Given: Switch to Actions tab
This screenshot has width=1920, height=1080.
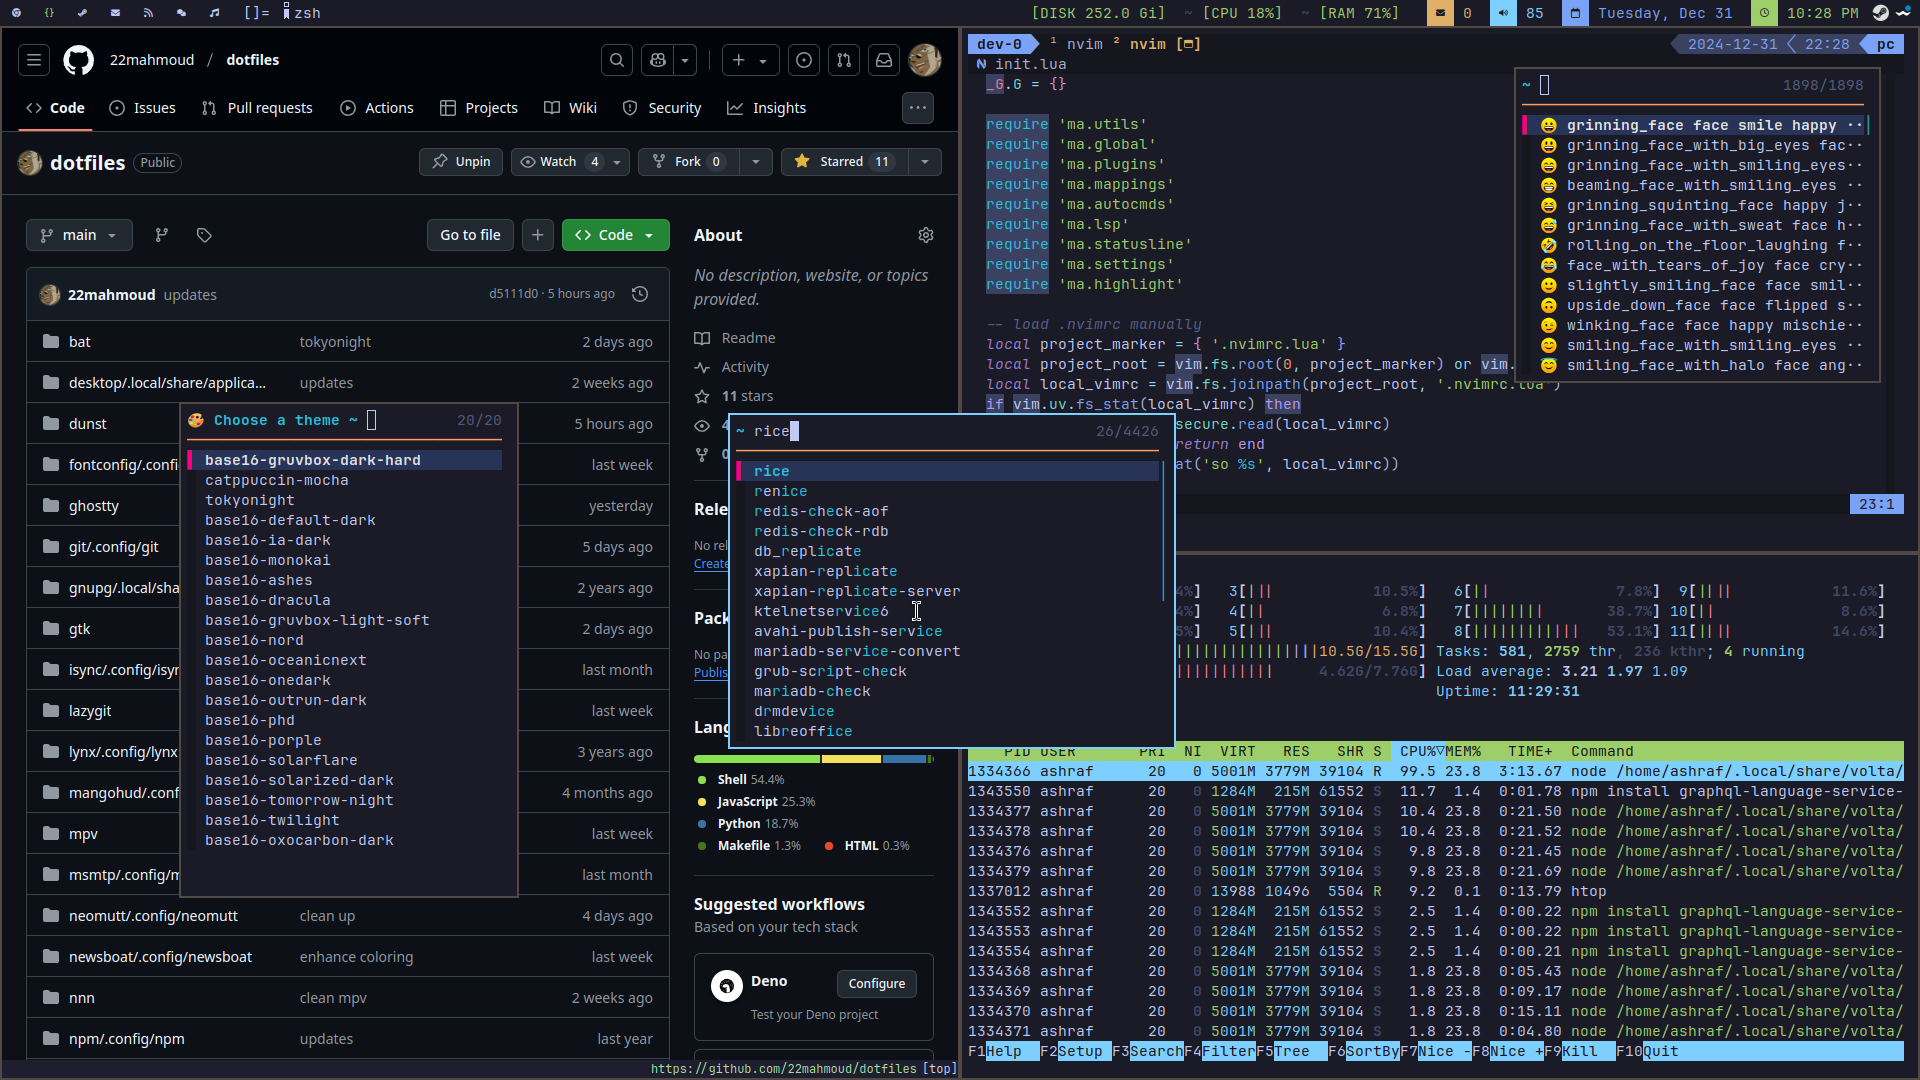Looking at the screenshot, I should coord(377,108).
